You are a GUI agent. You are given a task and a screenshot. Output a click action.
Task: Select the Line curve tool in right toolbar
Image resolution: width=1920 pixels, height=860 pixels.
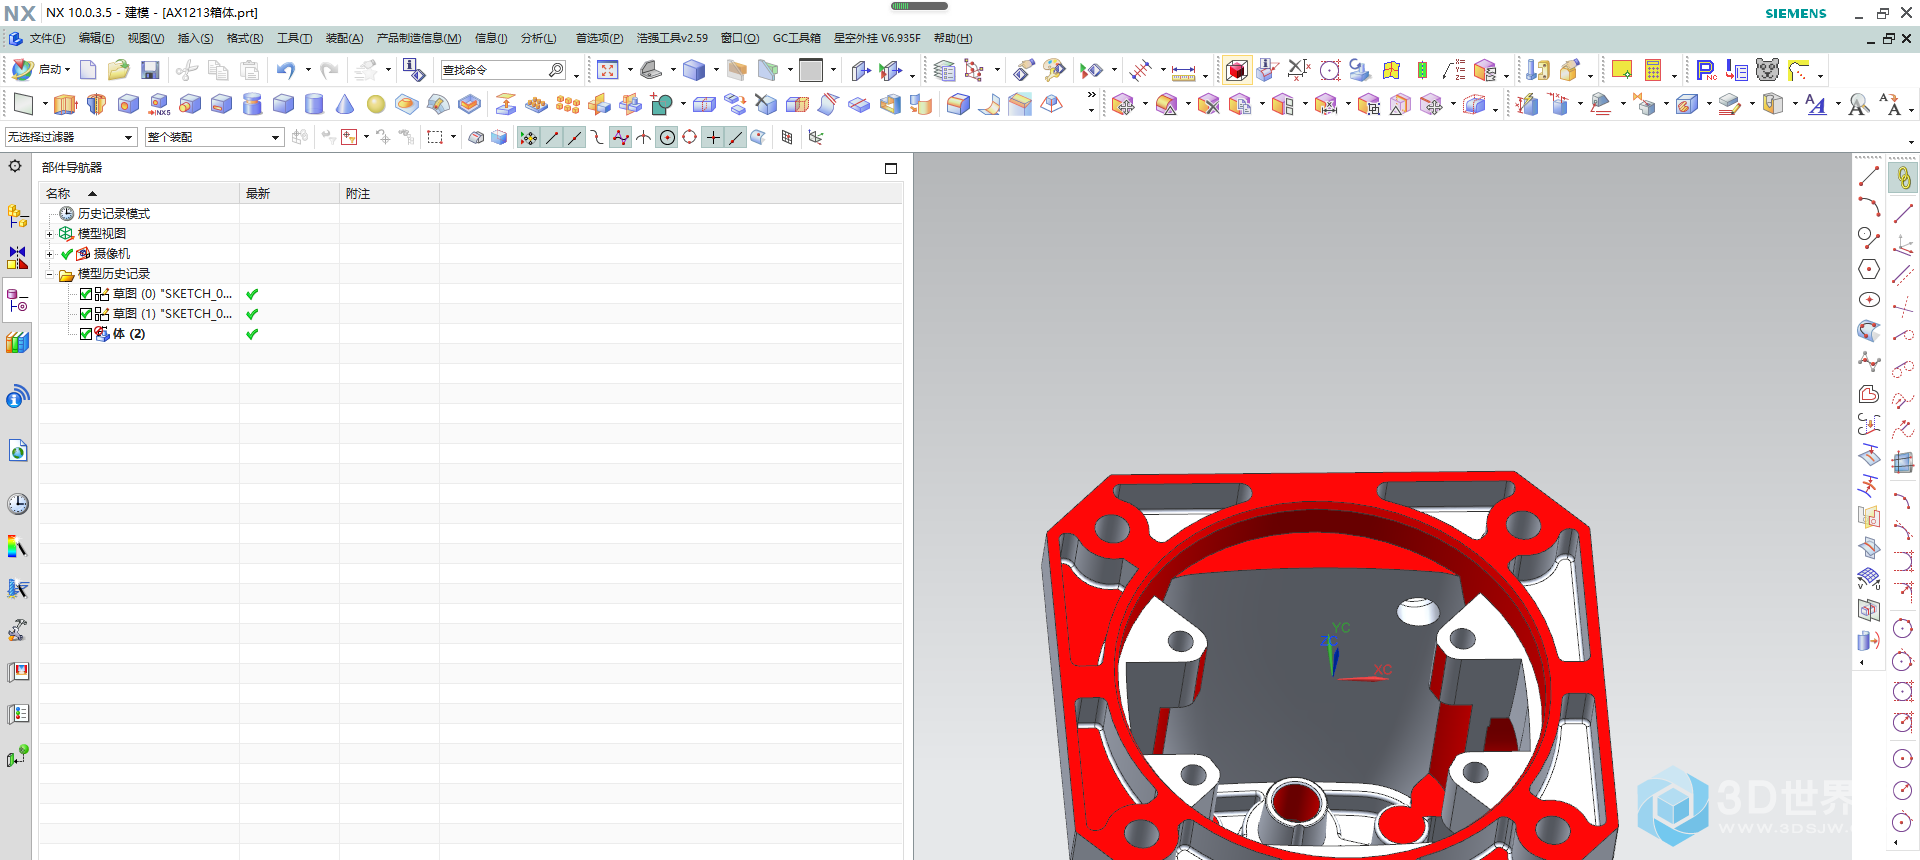point(1869,176)
